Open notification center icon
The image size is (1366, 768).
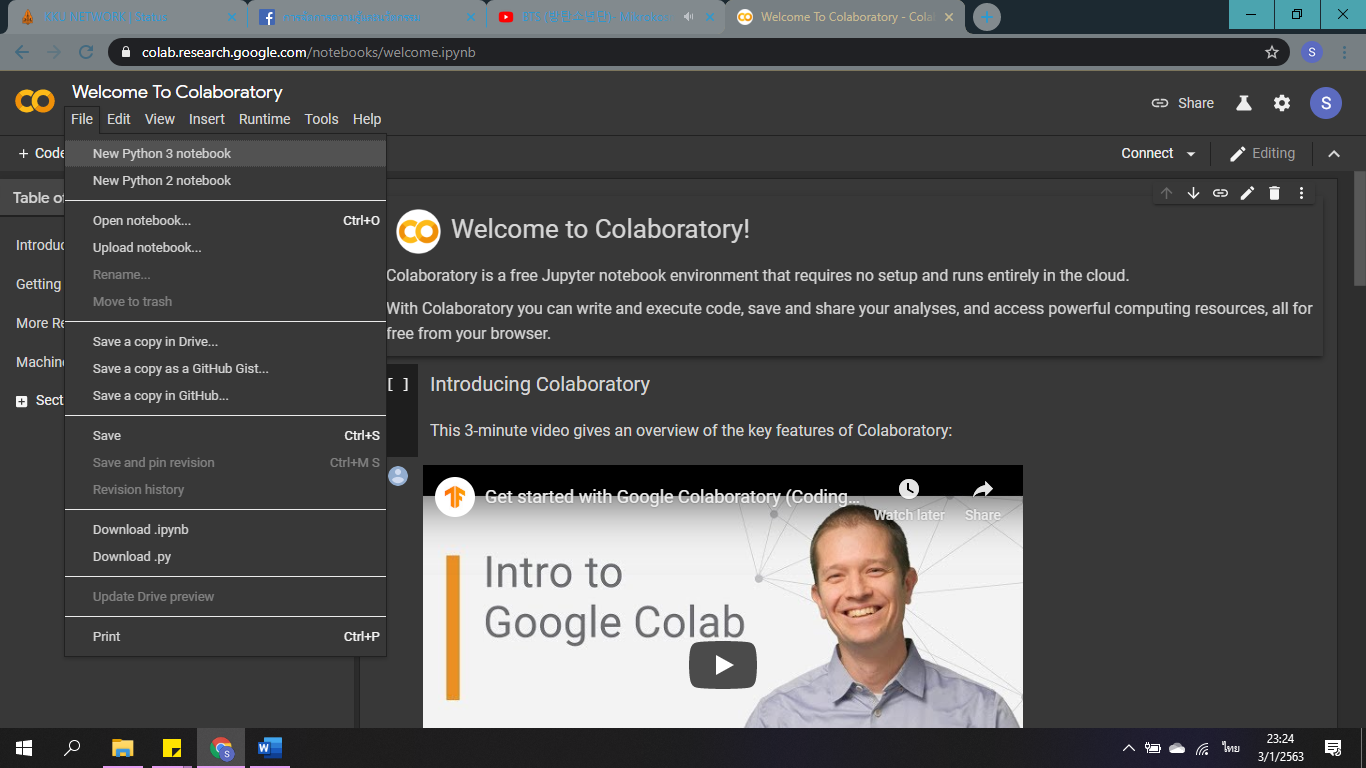click(x=1332, y=747)
